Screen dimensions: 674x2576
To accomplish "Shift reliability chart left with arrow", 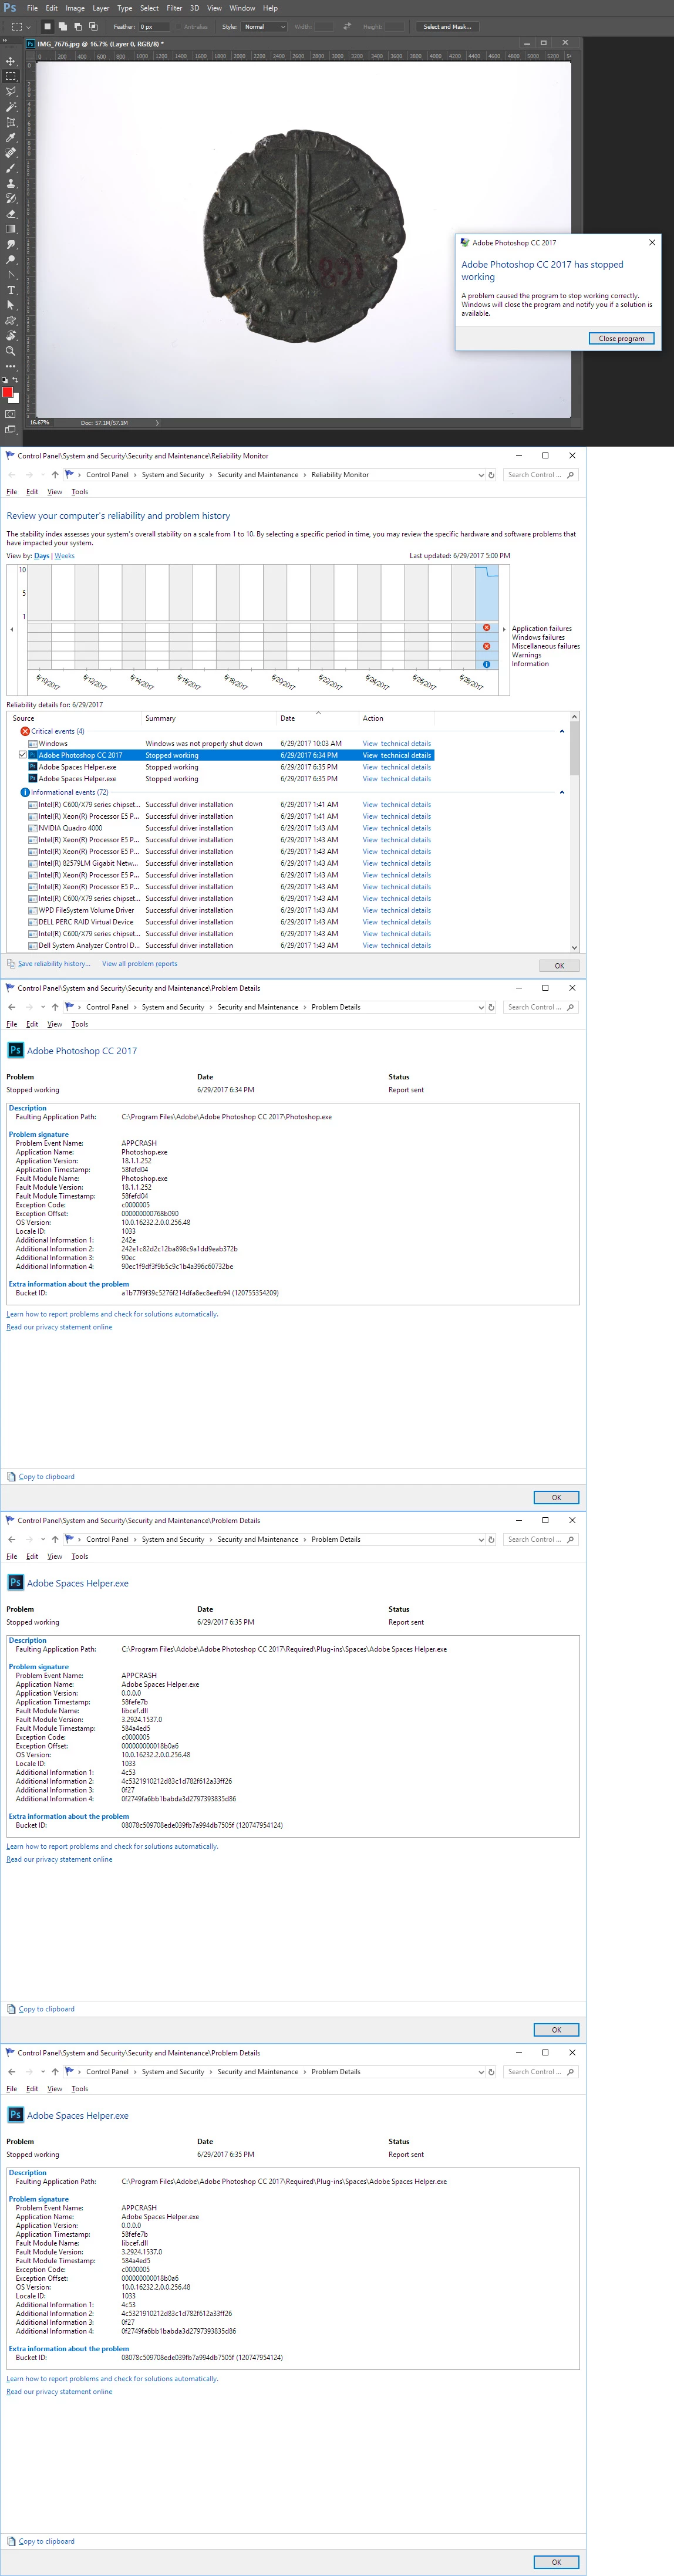I will (x=12, y=630).
